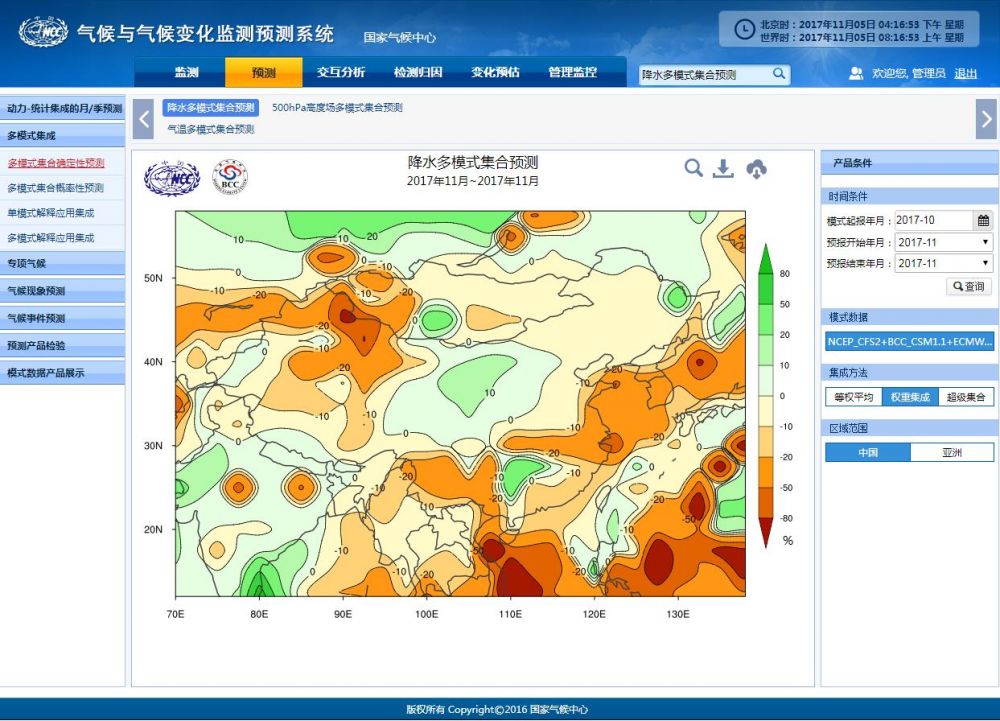Click the 退出 logout link

(965, 73)
